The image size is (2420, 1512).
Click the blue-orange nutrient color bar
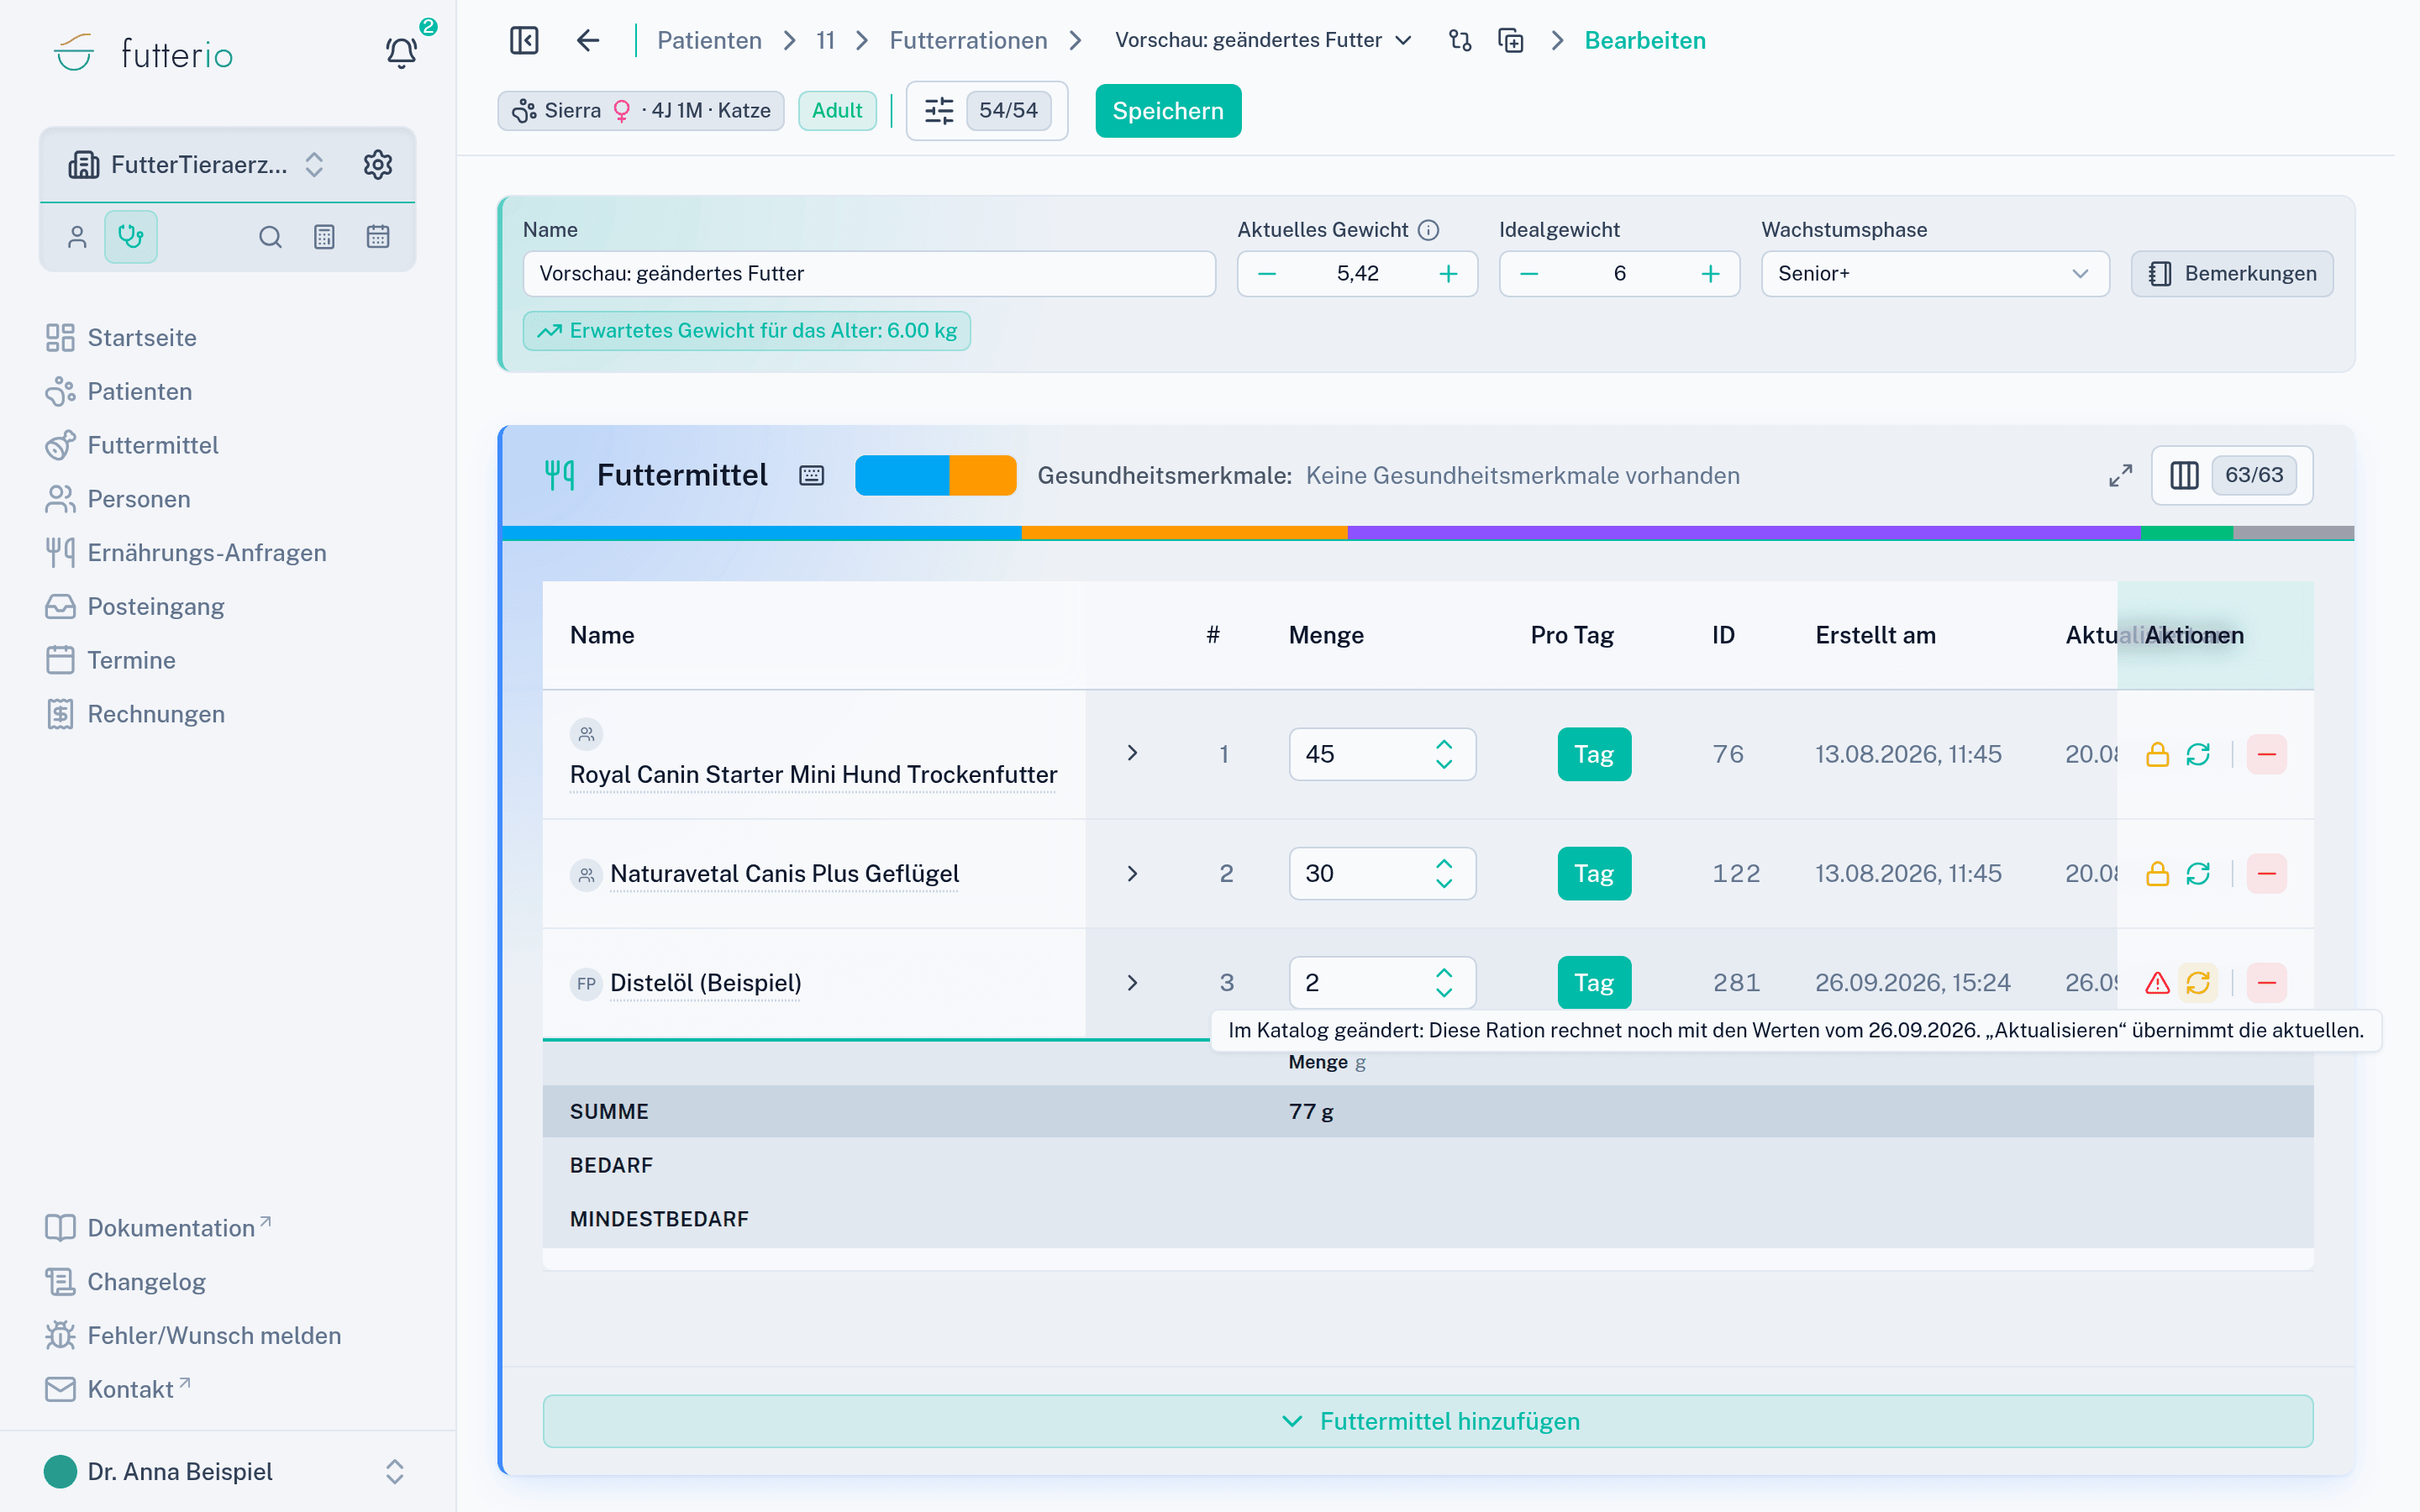pyautogui.click(x=935, y=475)
